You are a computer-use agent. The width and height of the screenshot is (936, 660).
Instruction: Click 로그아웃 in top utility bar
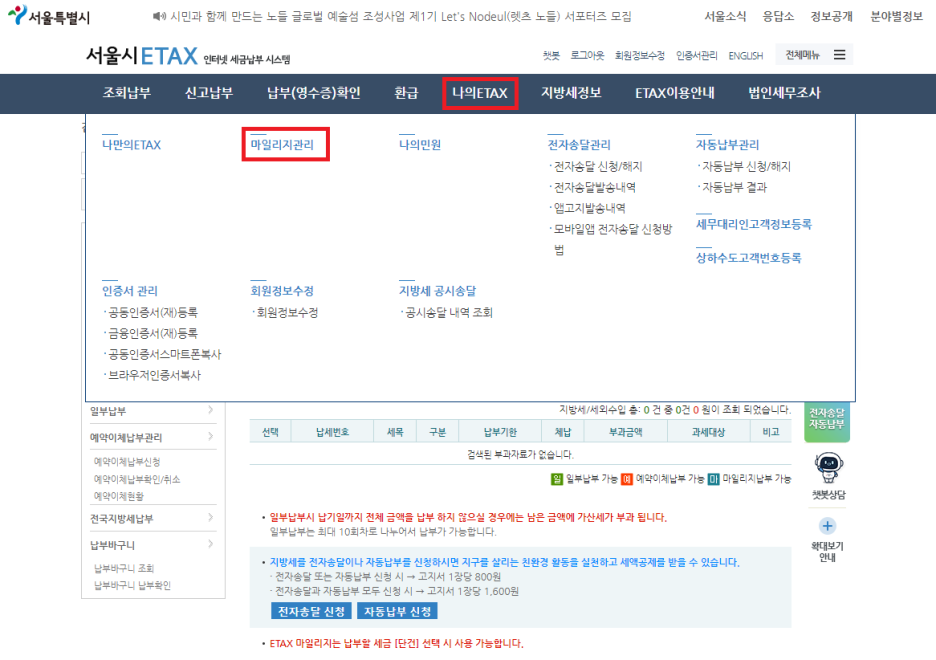pyautogui.click(x=587, y=55)
